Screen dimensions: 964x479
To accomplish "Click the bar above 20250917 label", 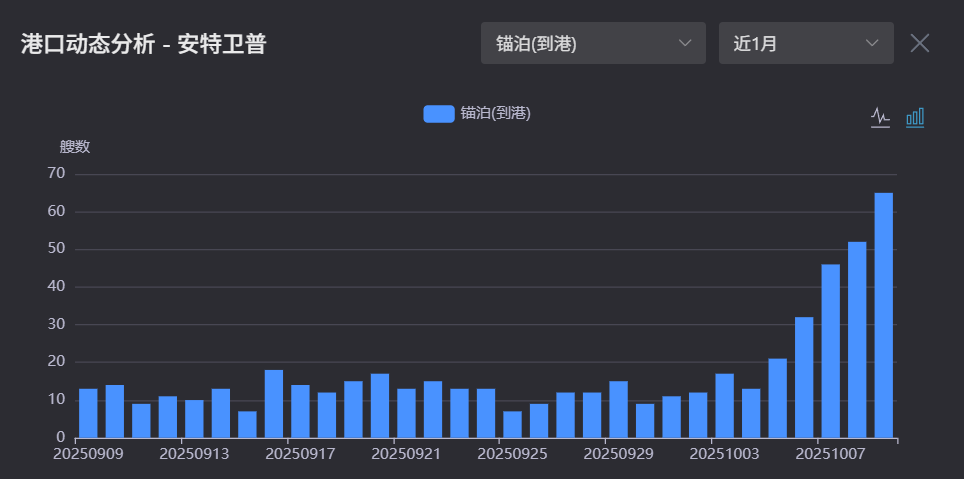I will (300, 411).
